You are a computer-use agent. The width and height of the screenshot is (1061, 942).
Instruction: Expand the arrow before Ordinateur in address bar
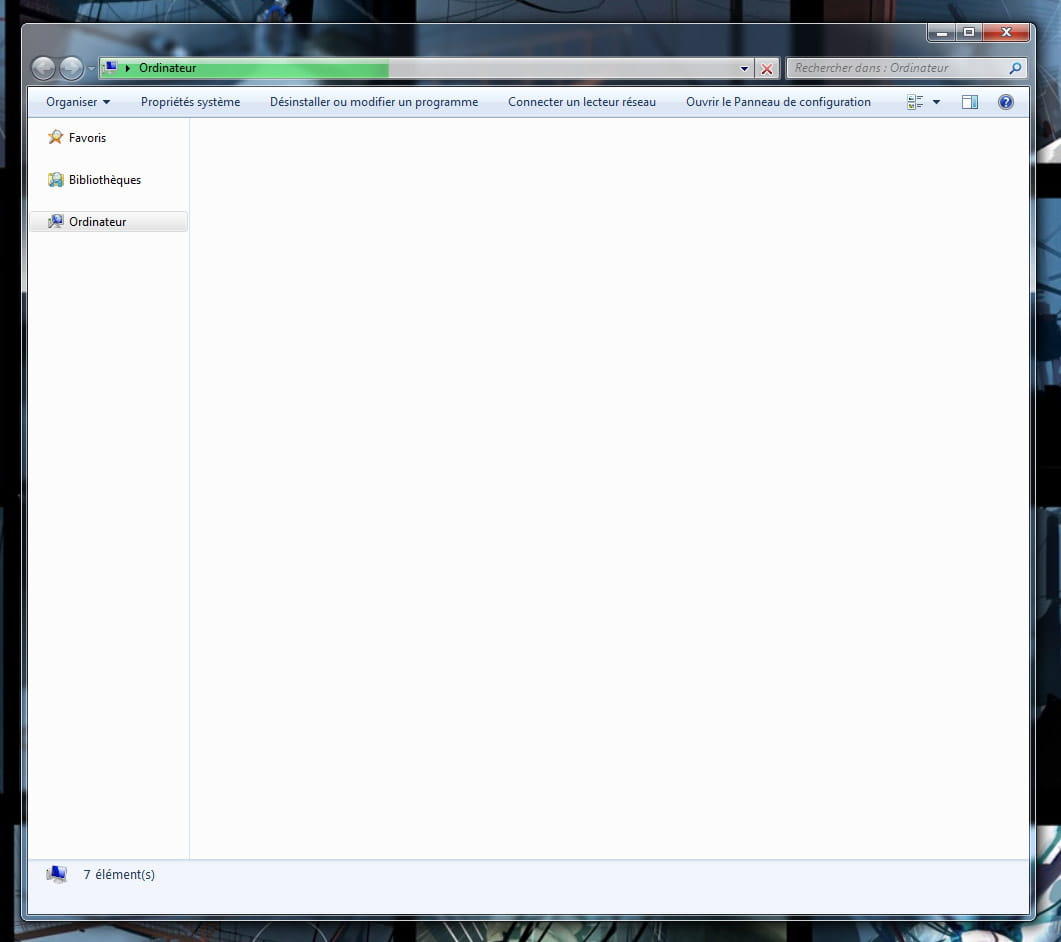pyautogui.click(x=127, y=68)
